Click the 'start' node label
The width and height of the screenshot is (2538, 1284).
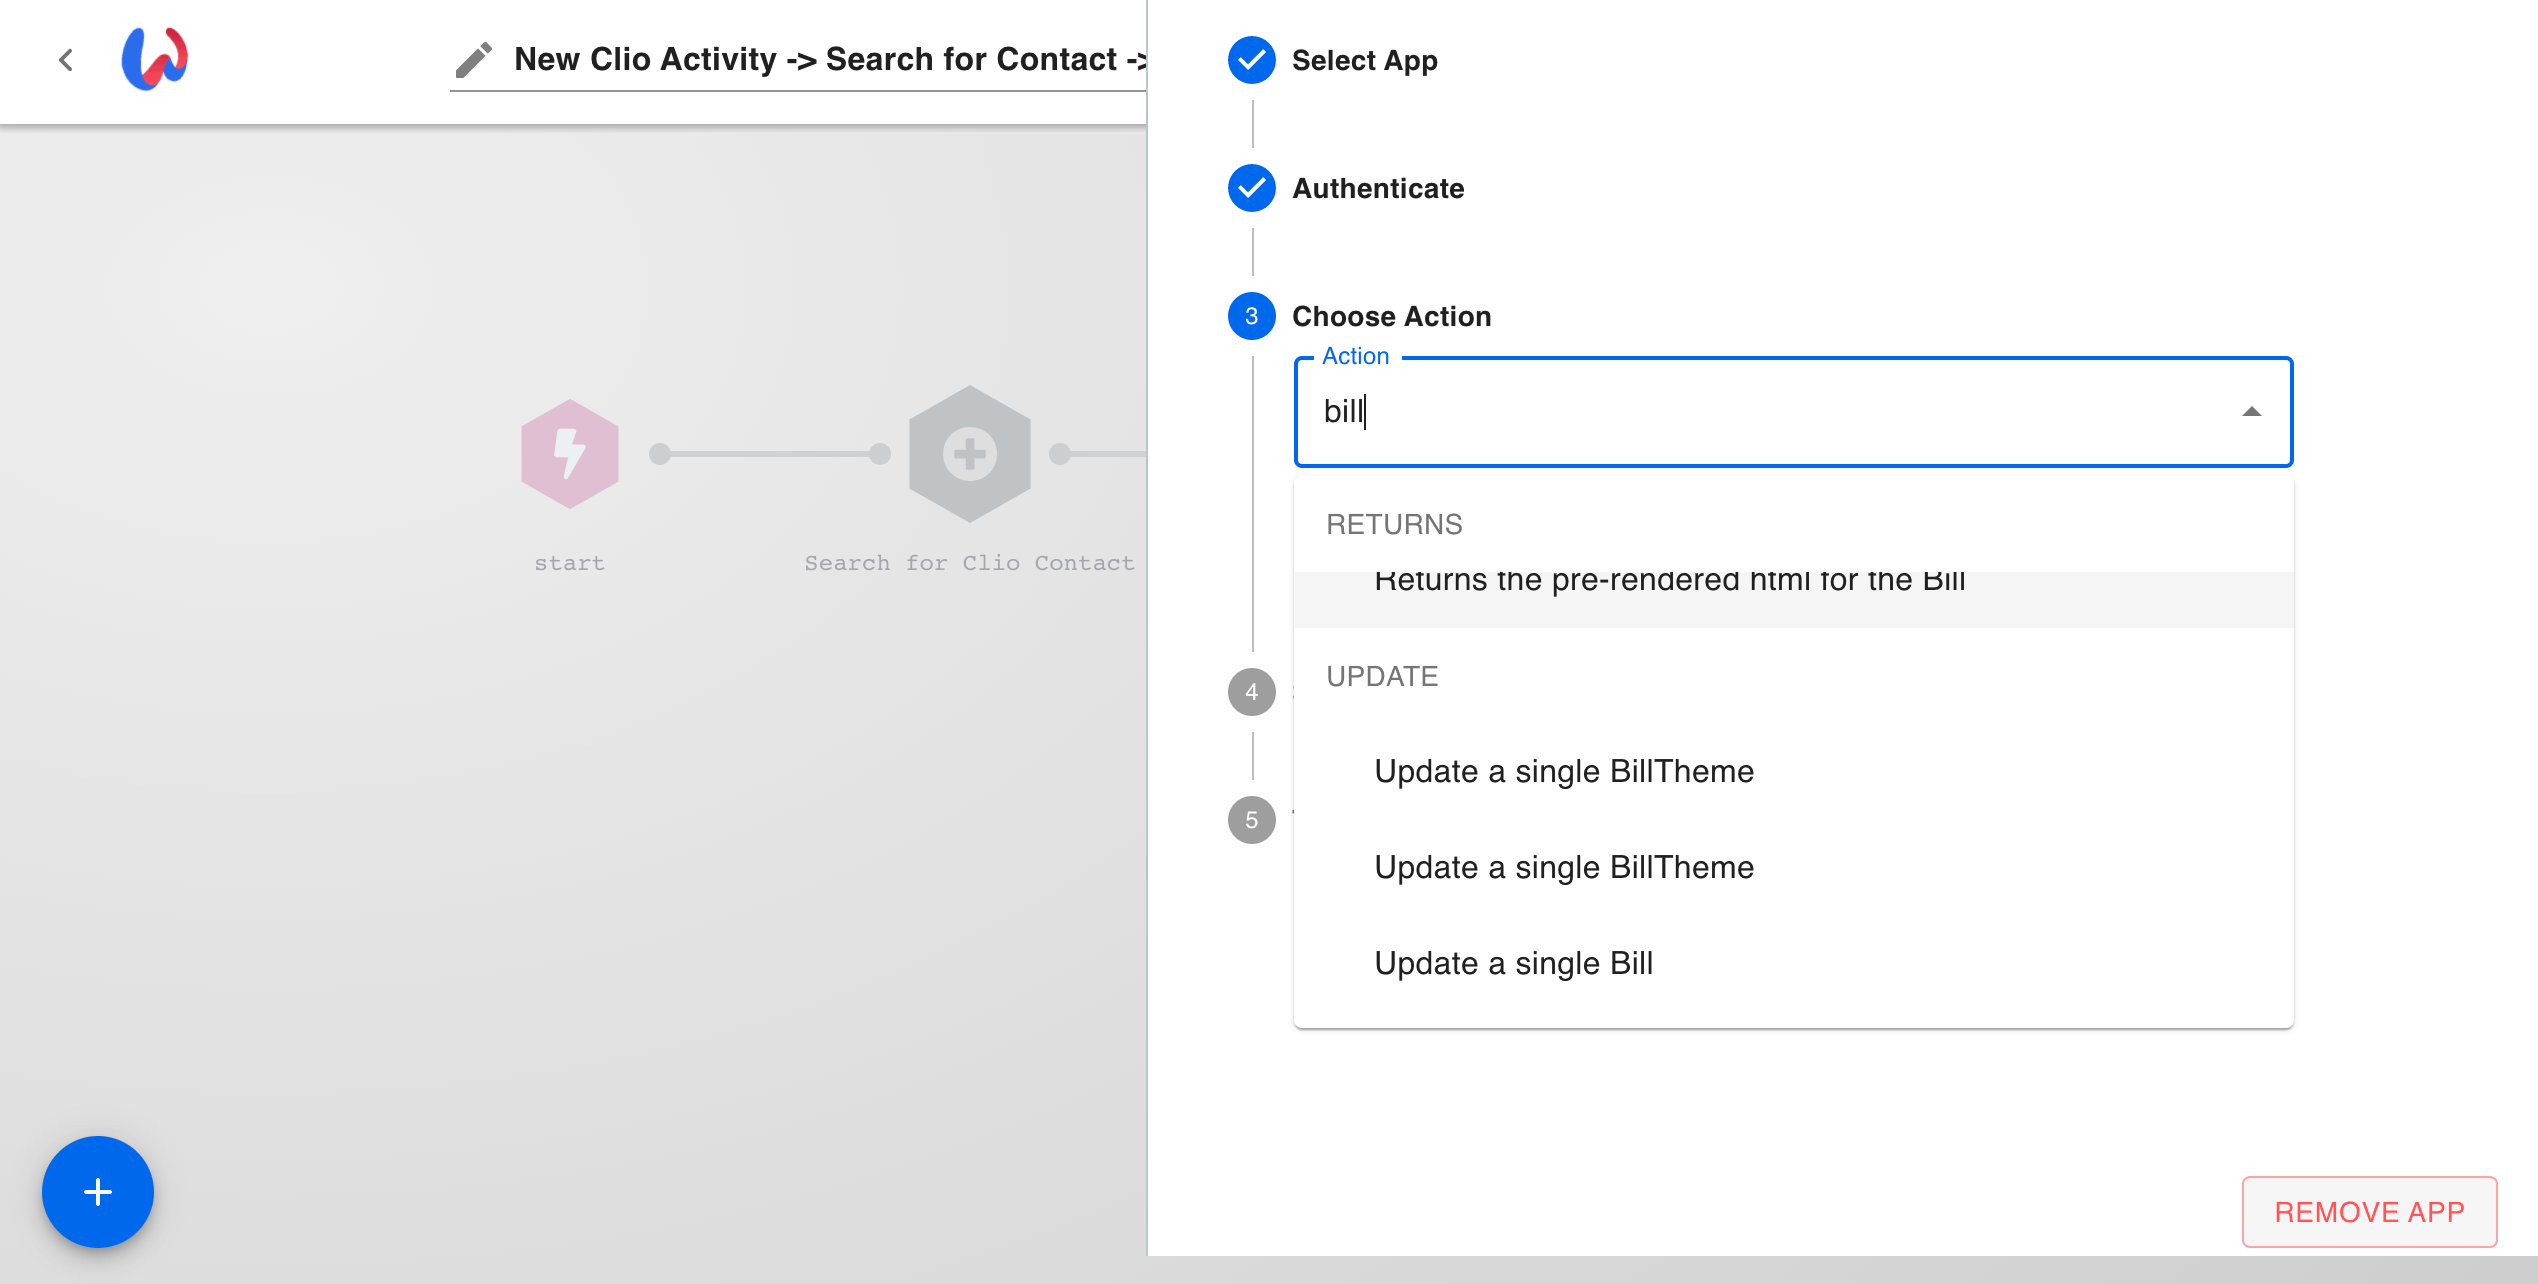pos(570,563)
